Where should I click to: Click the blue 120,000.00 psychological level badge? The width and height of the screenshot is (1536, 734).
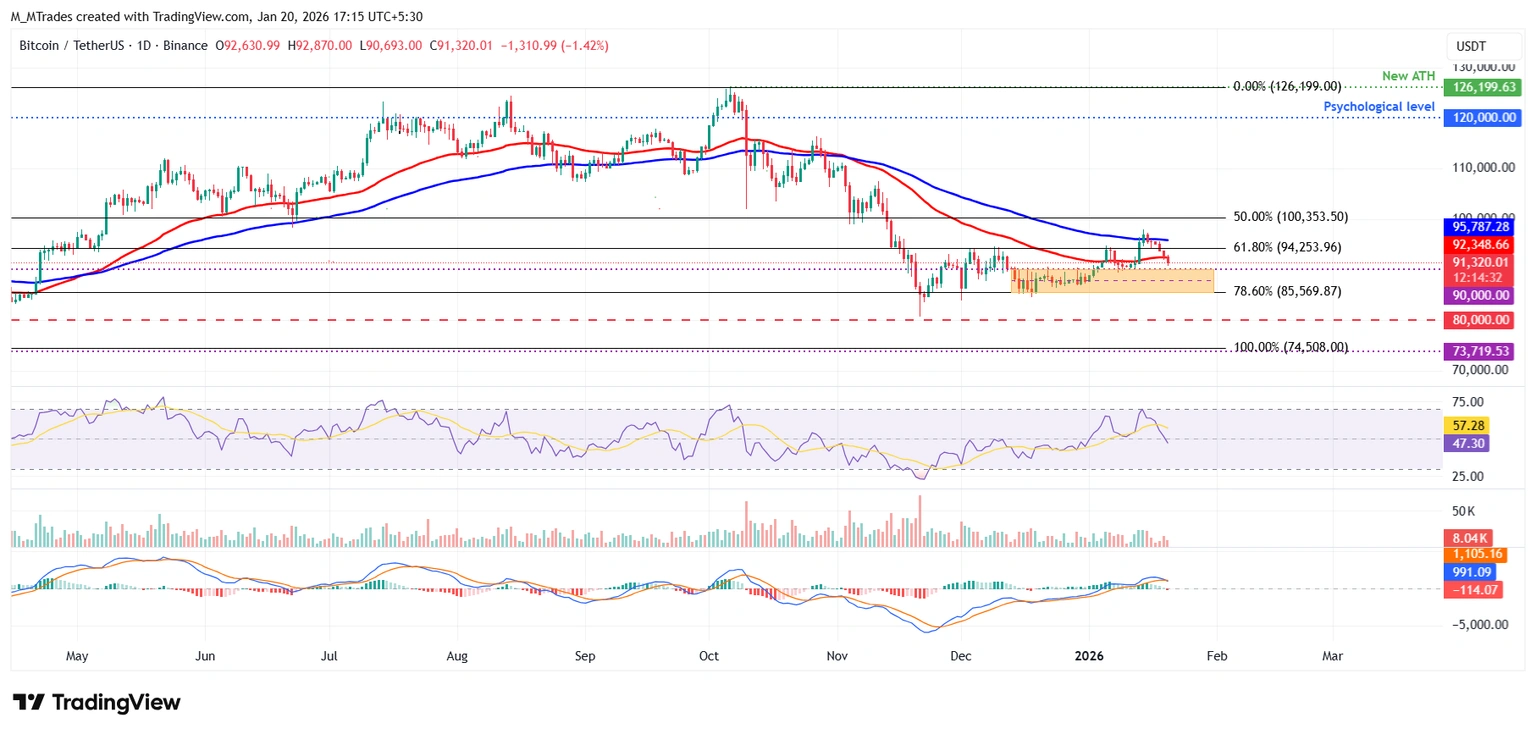(1480, 117)
